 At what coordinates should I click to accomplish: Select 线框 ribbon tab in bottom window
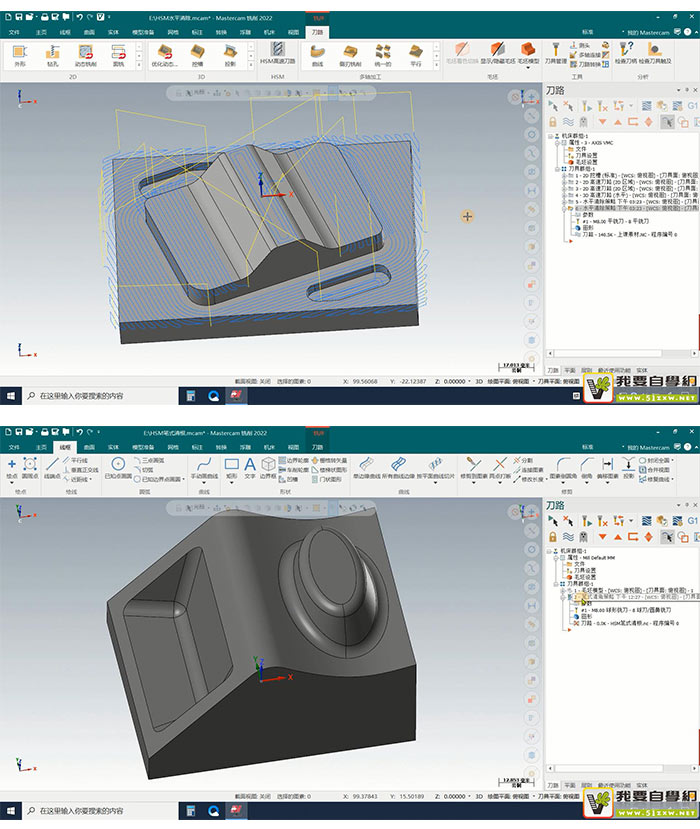pos(65,447)
